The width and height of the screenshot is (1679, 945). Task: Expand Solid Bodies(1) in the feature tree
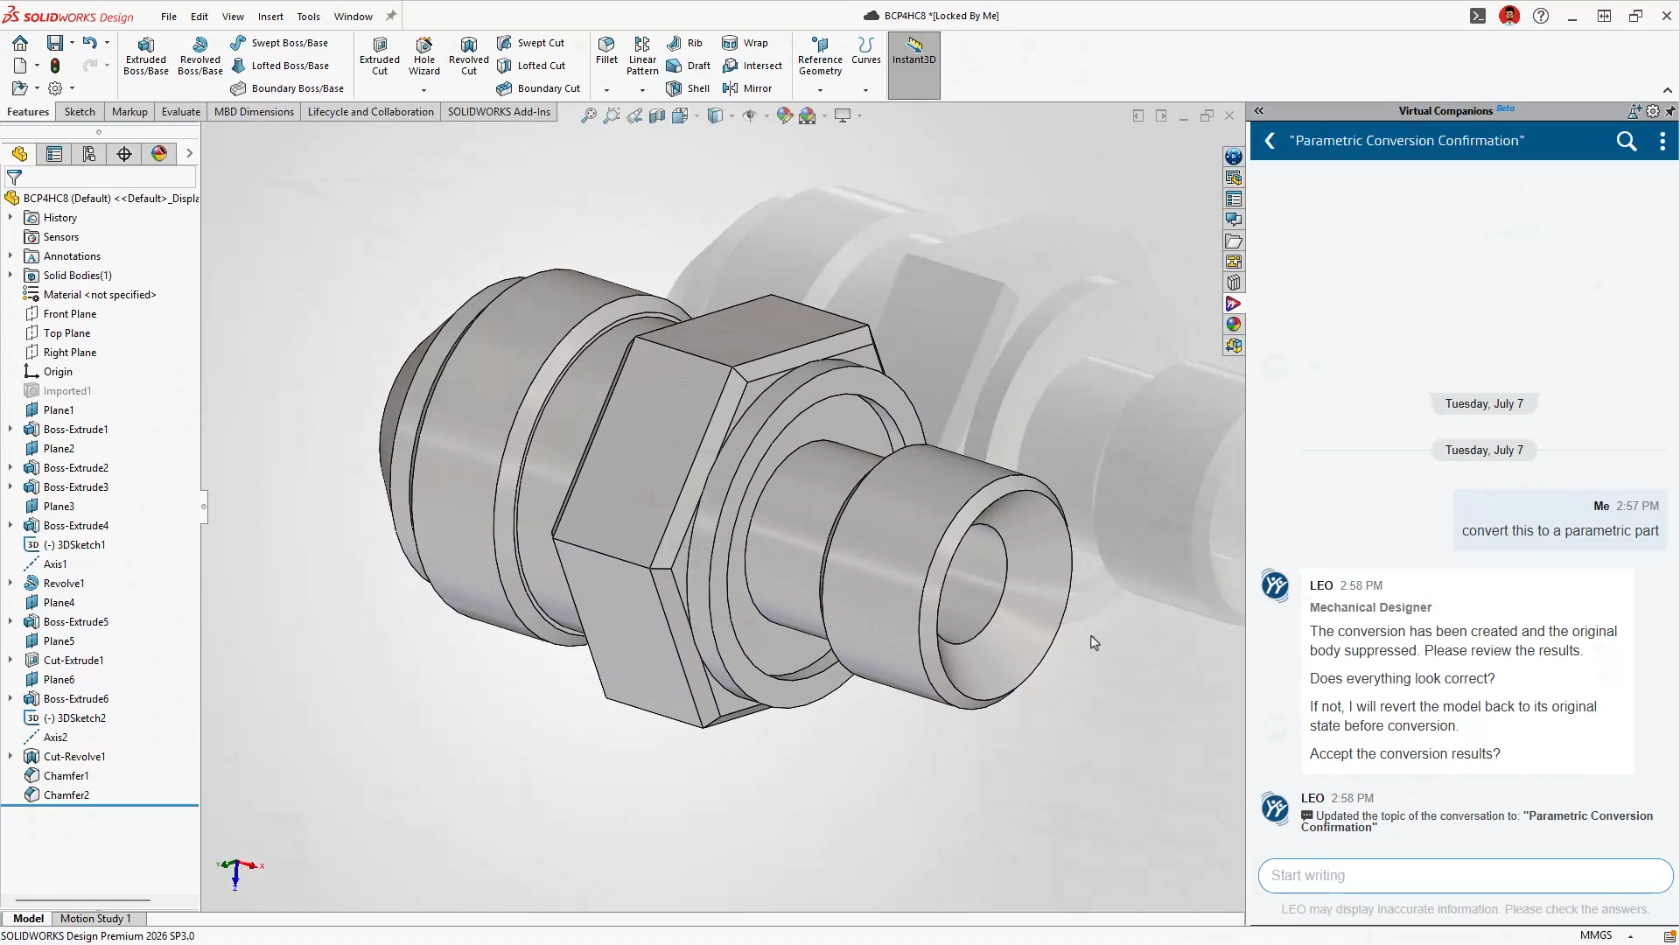(11, 275)
